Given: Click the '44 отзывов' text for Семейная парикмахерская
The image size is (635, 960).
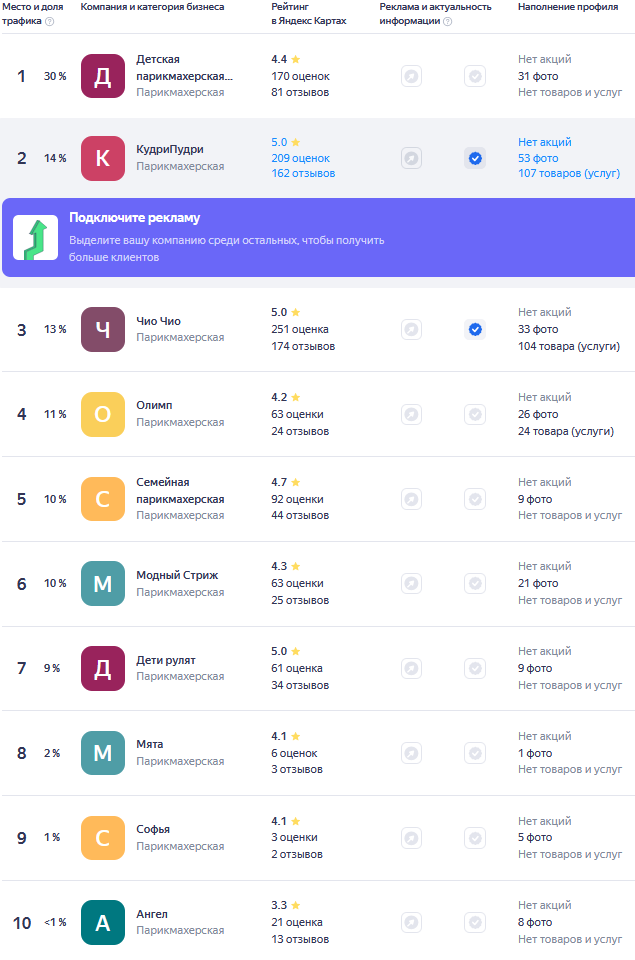Looking at the screenshot, I should coord(300,516).
